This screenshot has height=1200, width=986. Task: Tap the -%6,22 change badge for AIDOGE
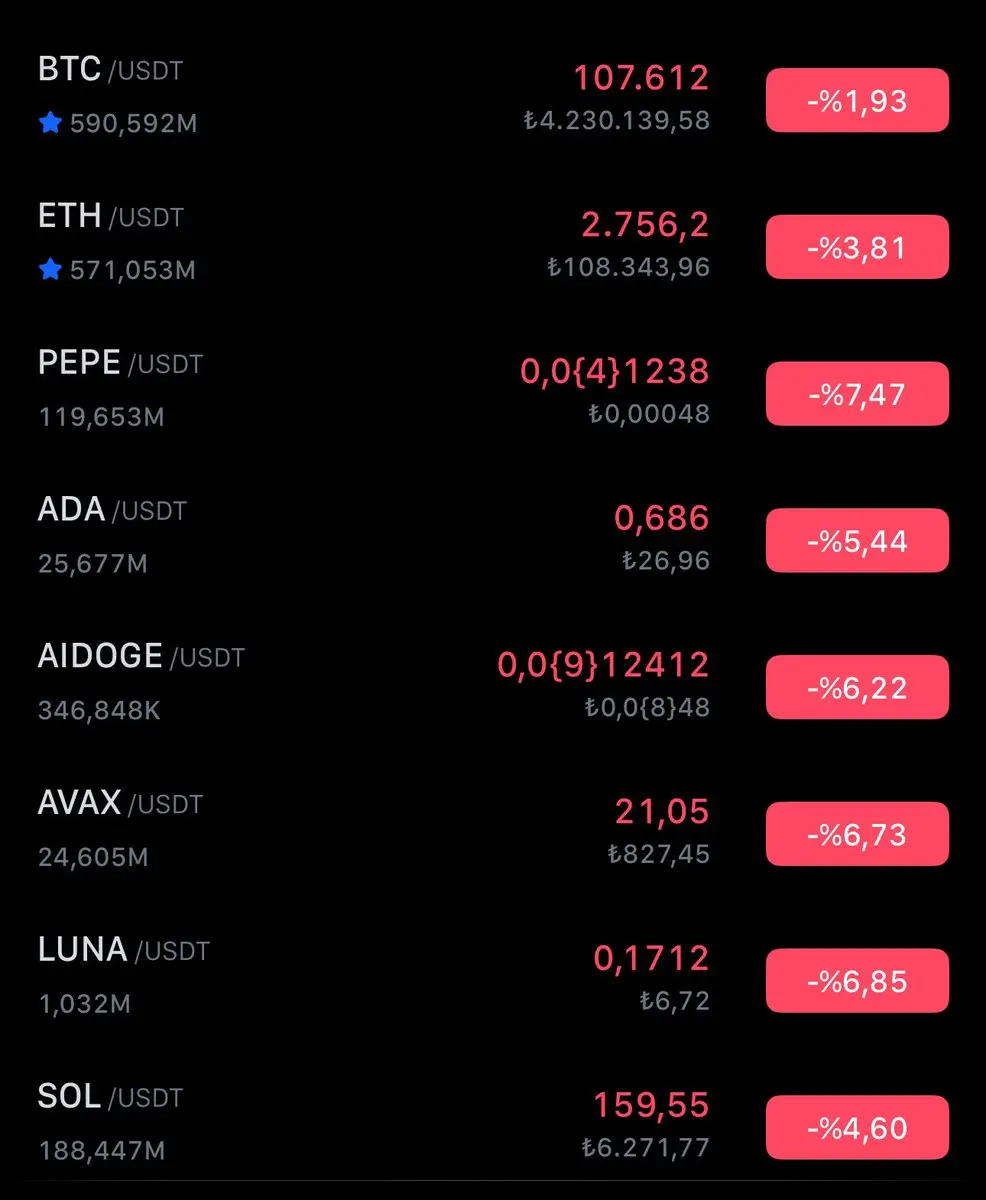tap(857, 687)
